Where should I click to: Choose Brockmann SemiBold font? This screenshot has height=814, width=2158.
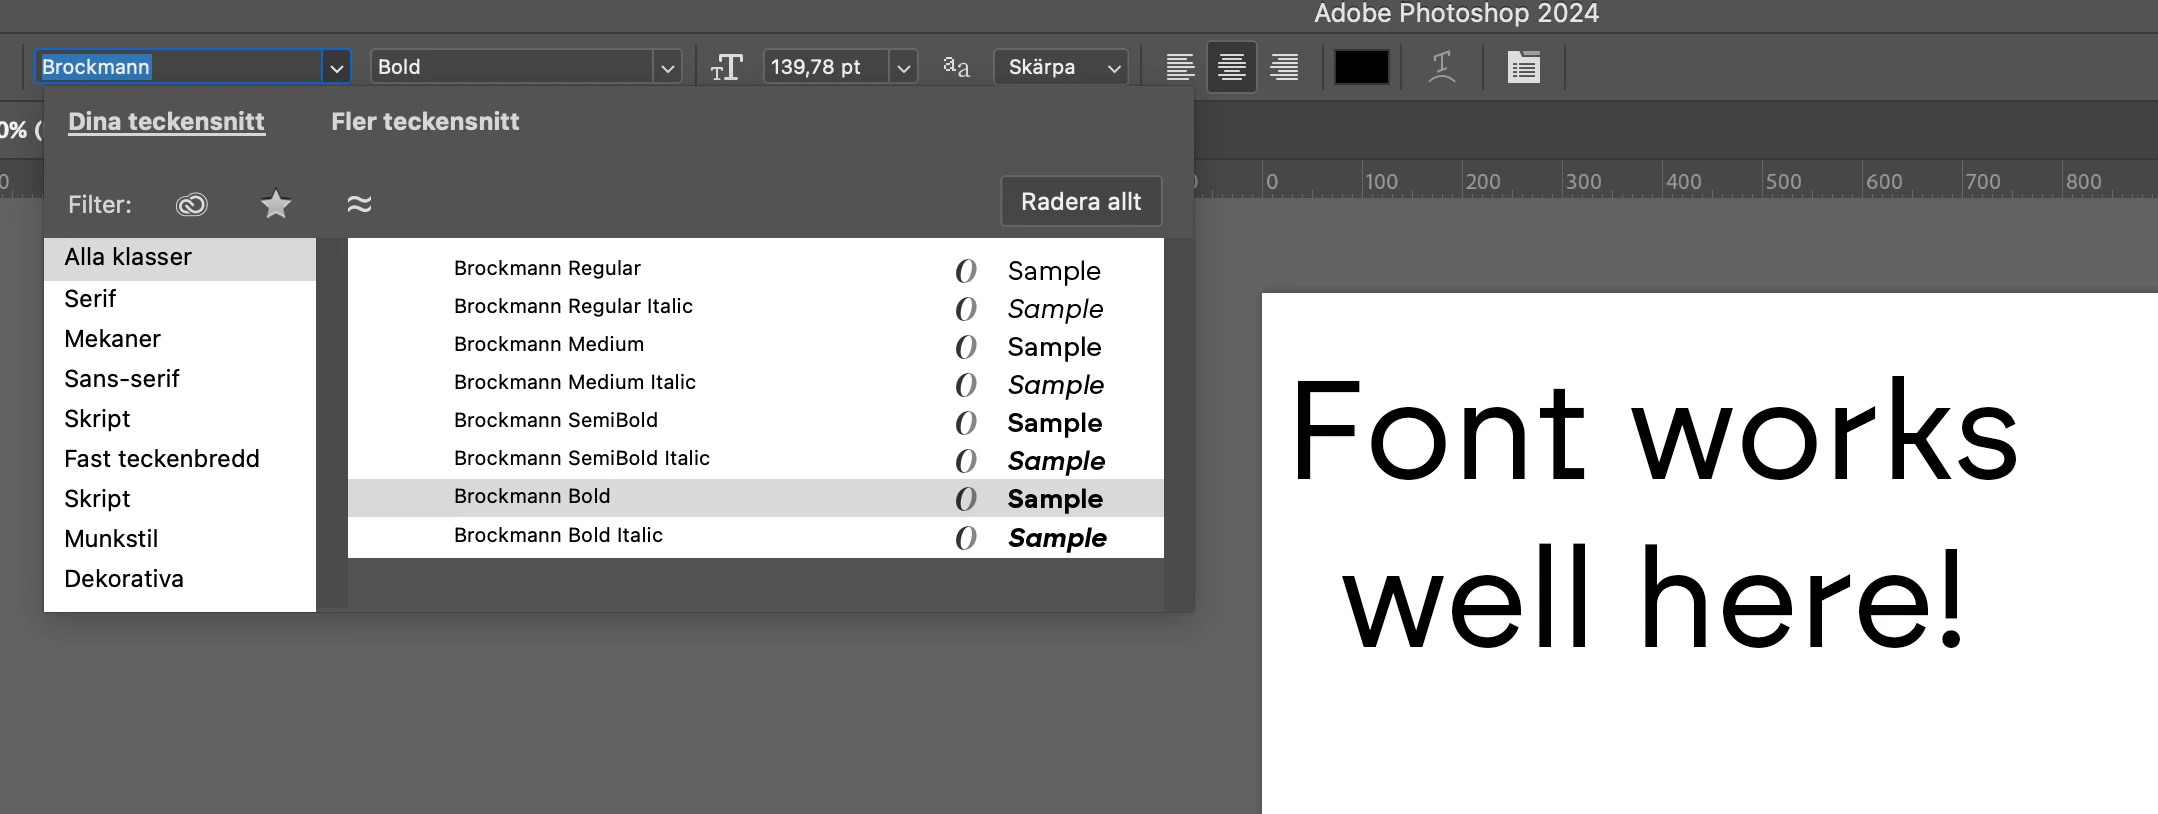pyautogui.click(x=756, y=421)
